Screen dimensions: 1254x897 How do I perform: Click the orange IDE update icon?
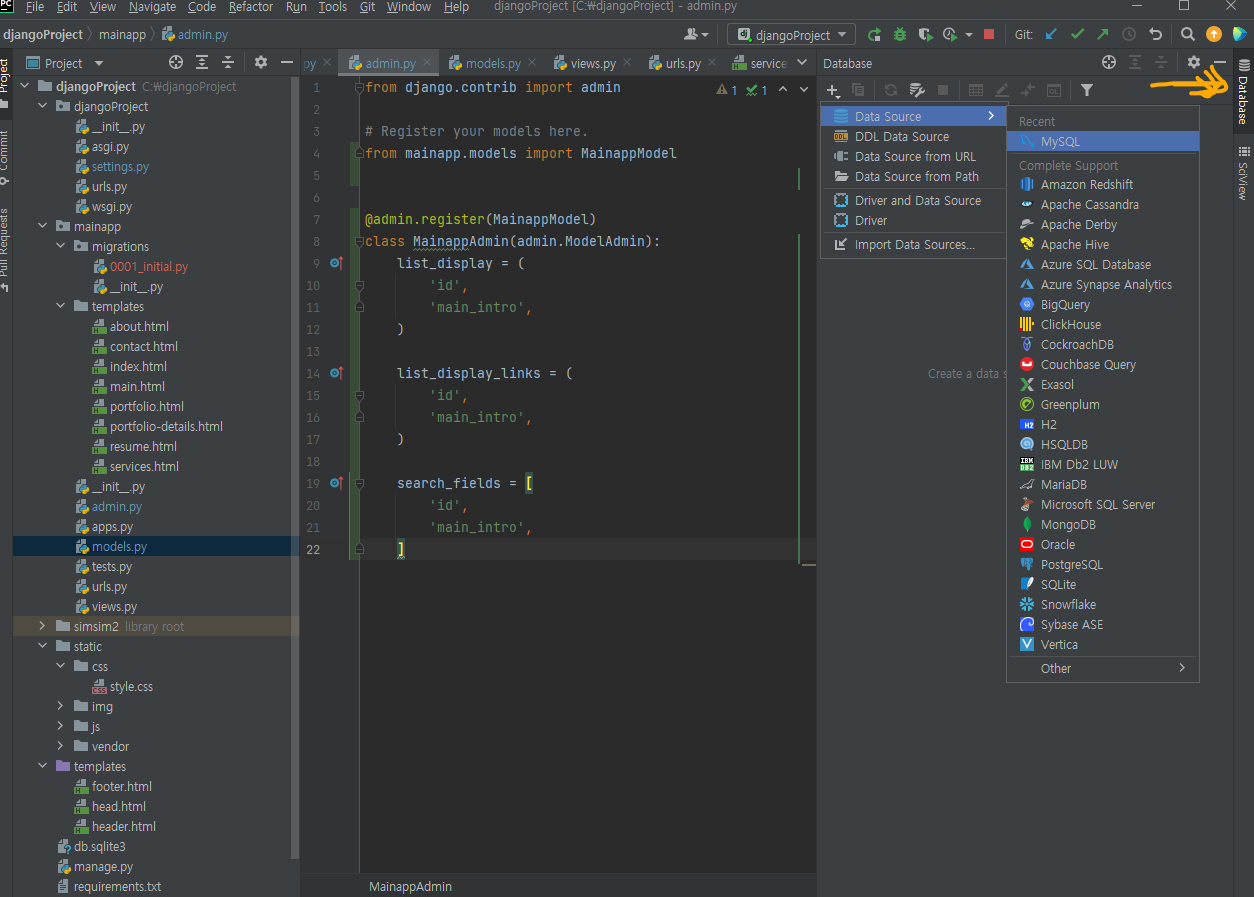click(x=1214, y=34)
